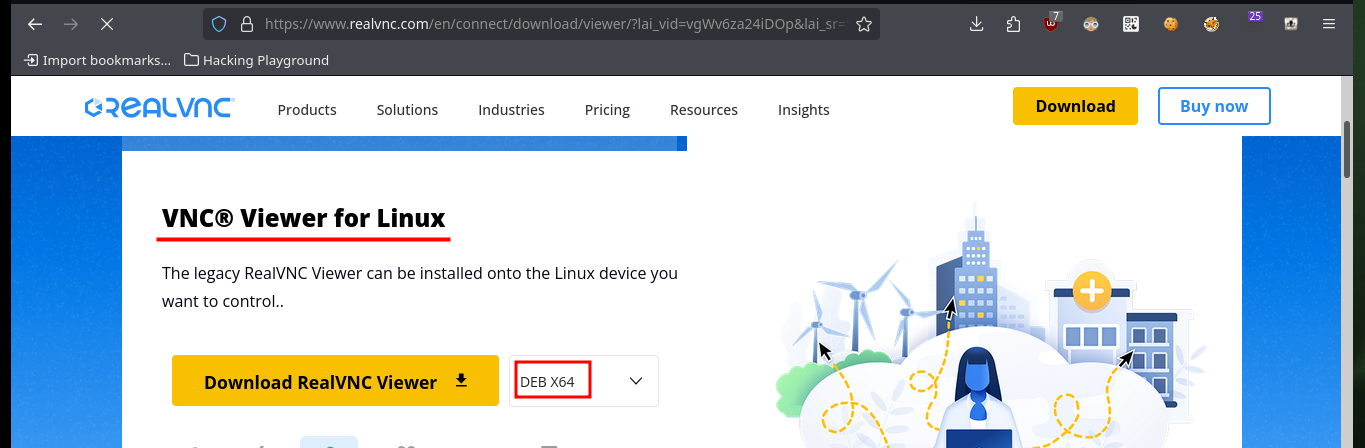Click the uBlock Origin shield icon
Image resolution: width=1365 pixels, height=448 pixels.
[x=1051, y=23]
